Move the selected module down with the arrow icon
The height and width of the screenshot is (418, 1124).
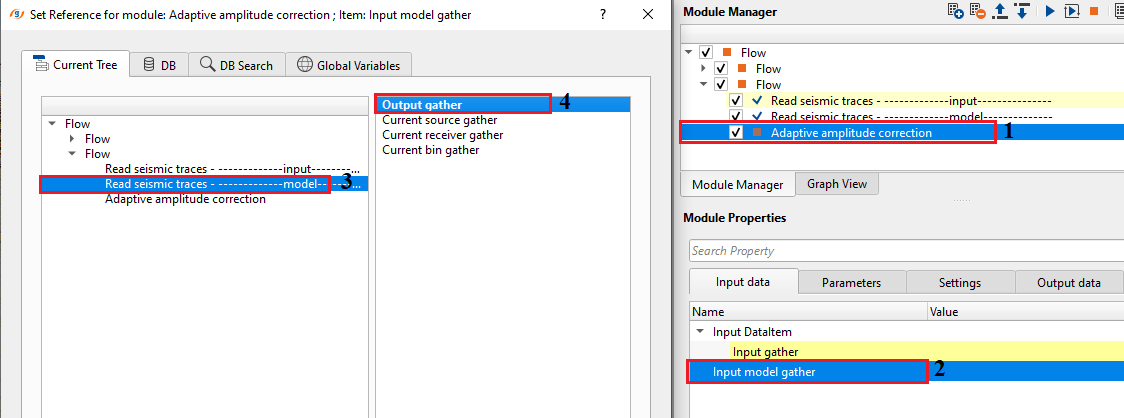click(x=1022, y=11)
